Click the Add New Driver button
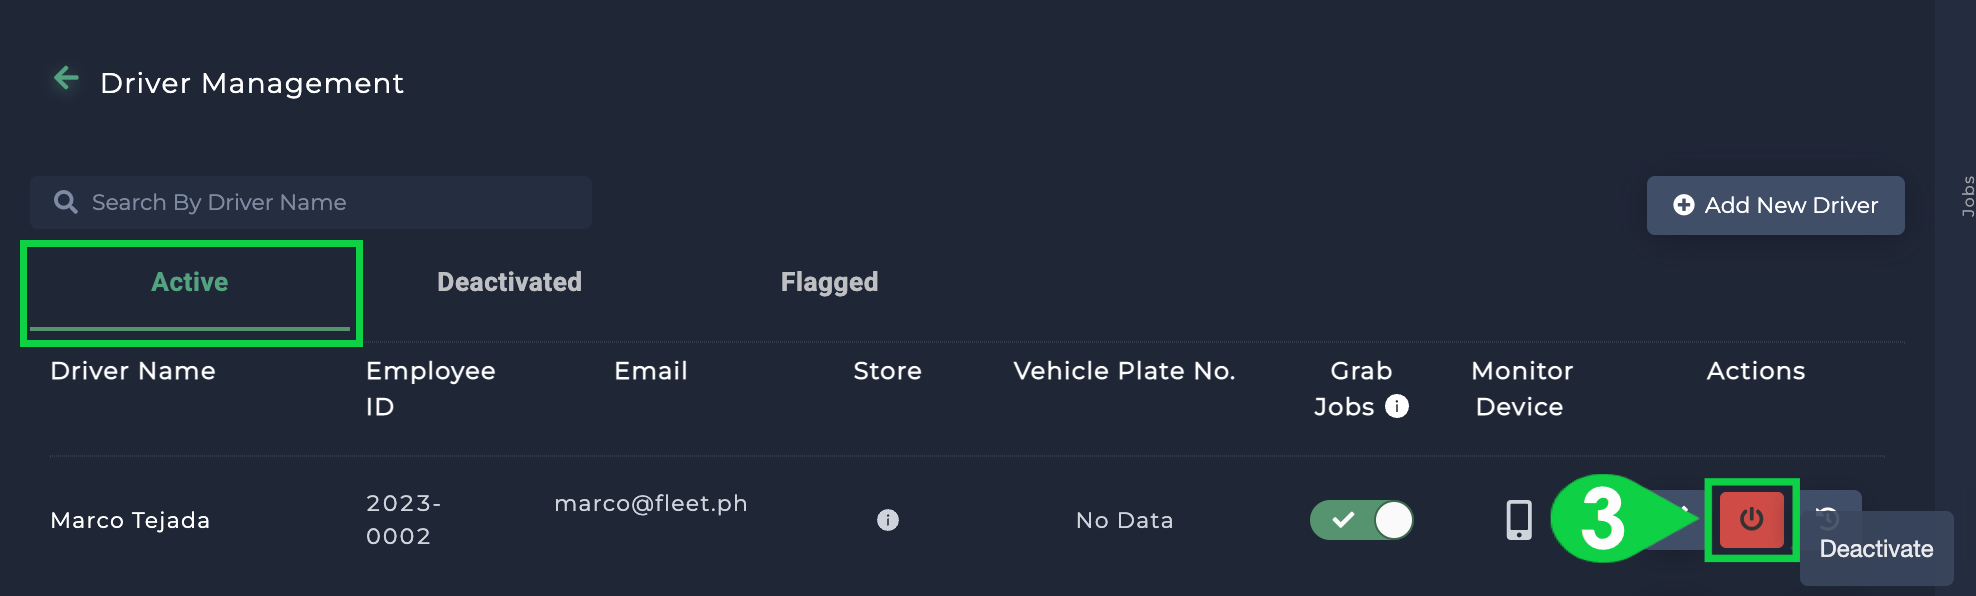The width and height of the screenshot is (1976, 596). pos(1775,205)
